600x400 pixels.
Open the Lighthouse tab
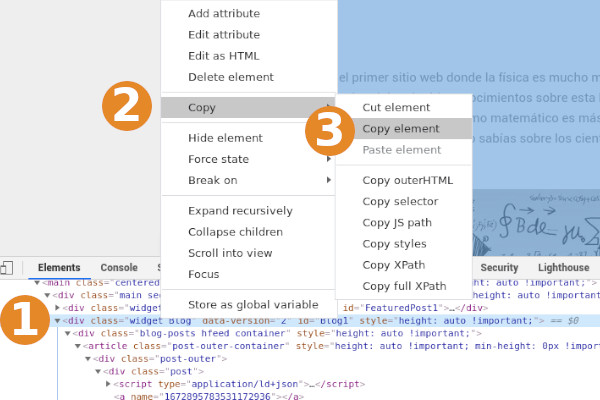coord(563,268)
